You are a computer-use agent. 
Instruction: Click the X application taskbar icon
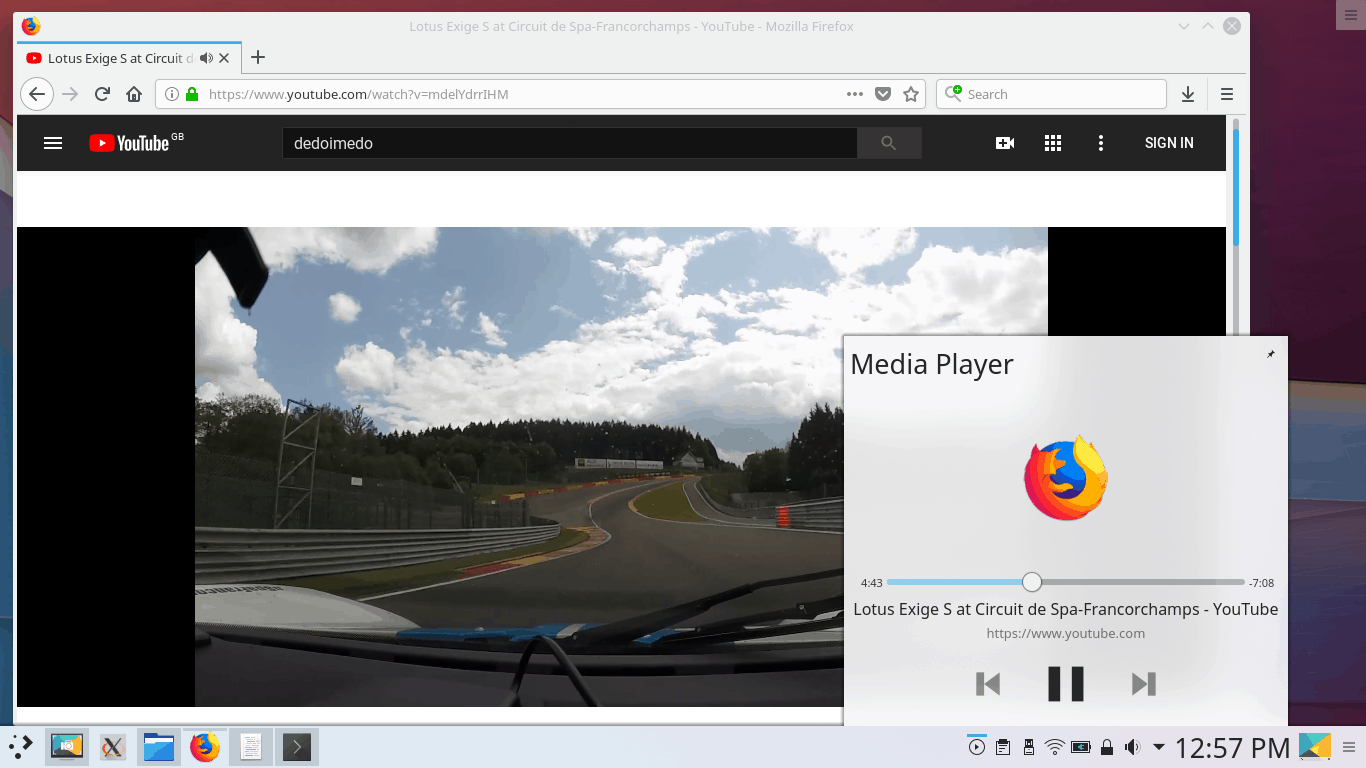[113, 747]
